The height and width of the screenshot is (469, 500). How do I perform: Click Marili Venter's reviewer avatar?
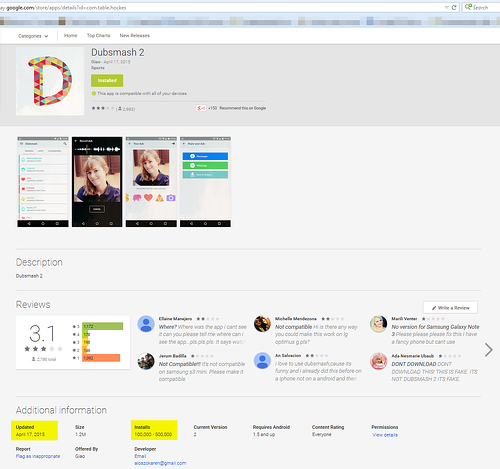point(378,324)
